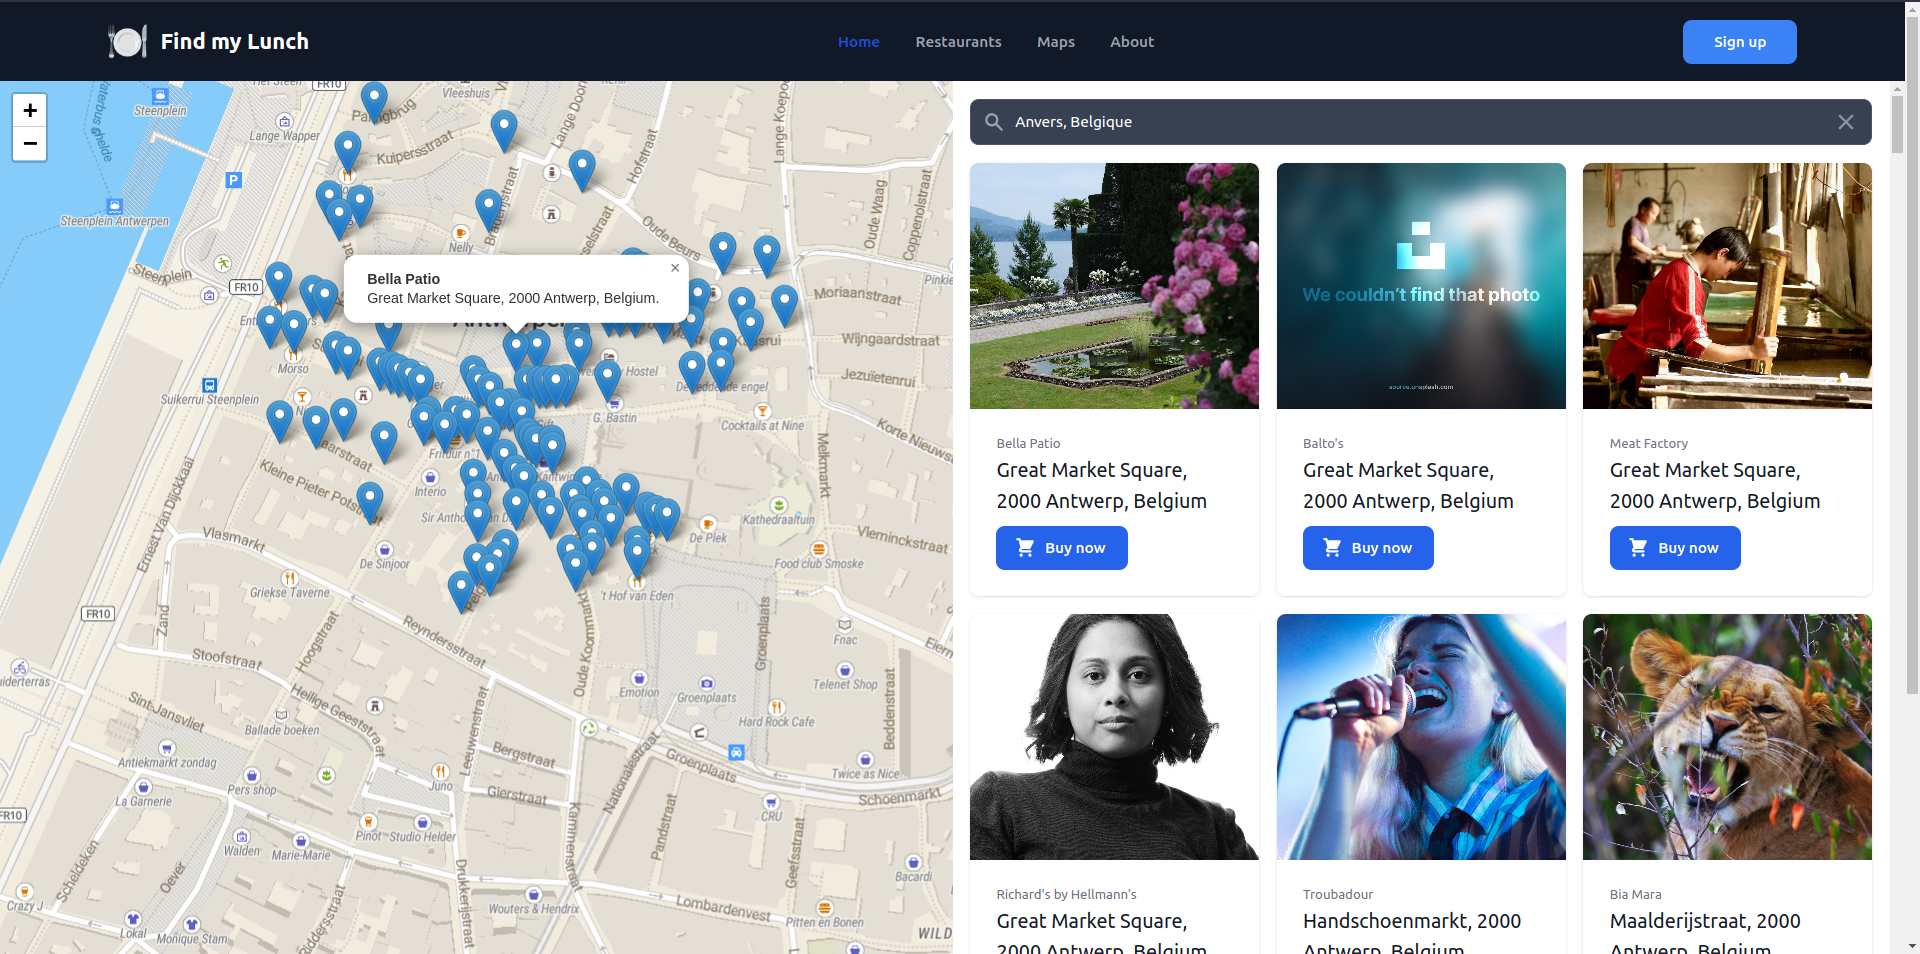Buy now for Bella Patio
Screen dimensions: 1920x954
pos(1062,548)
